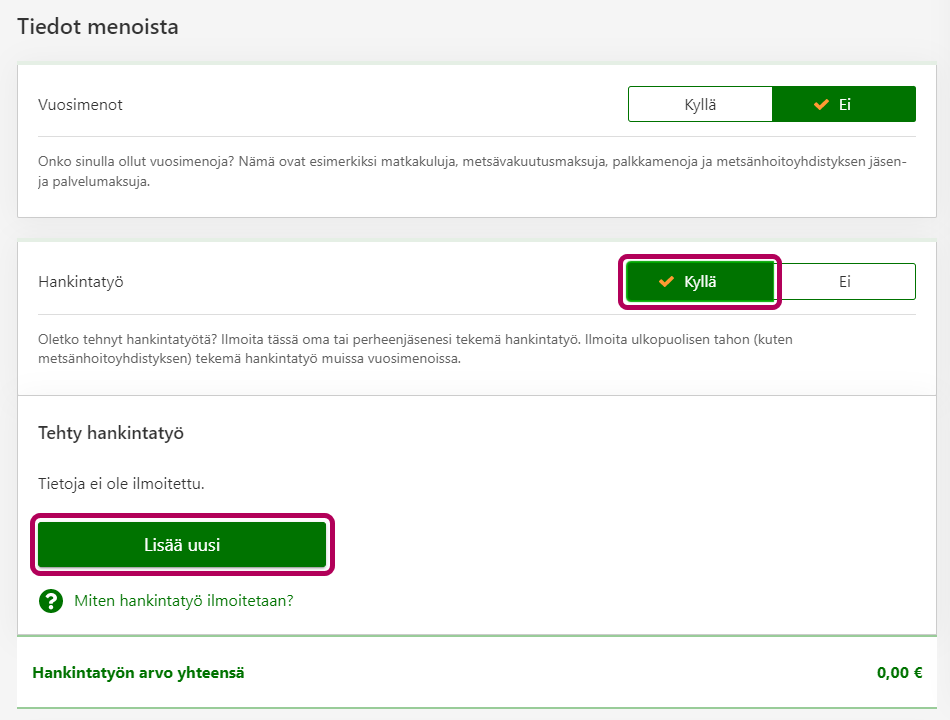This screenshot has width=950, height=720.
Task: Select Kyllä for Vuosimenot
Action: click(x=700, y=104)
